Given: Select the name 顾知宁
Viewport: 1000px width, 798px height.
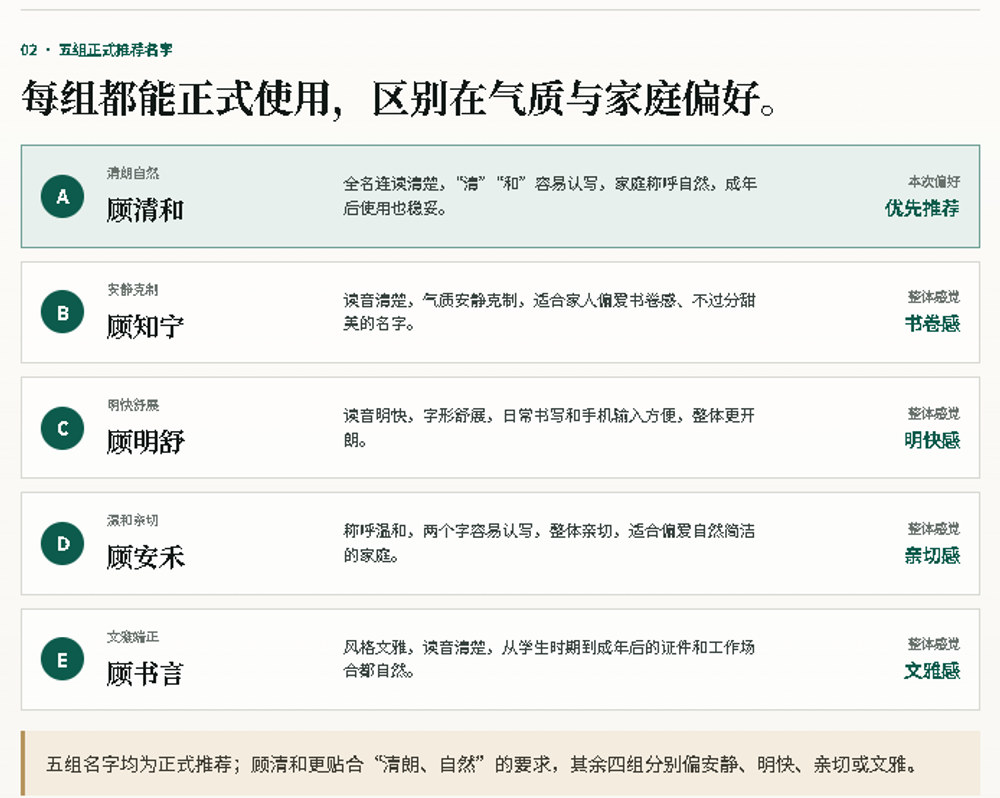Looking at the screenshot, I should click(145, 327).
